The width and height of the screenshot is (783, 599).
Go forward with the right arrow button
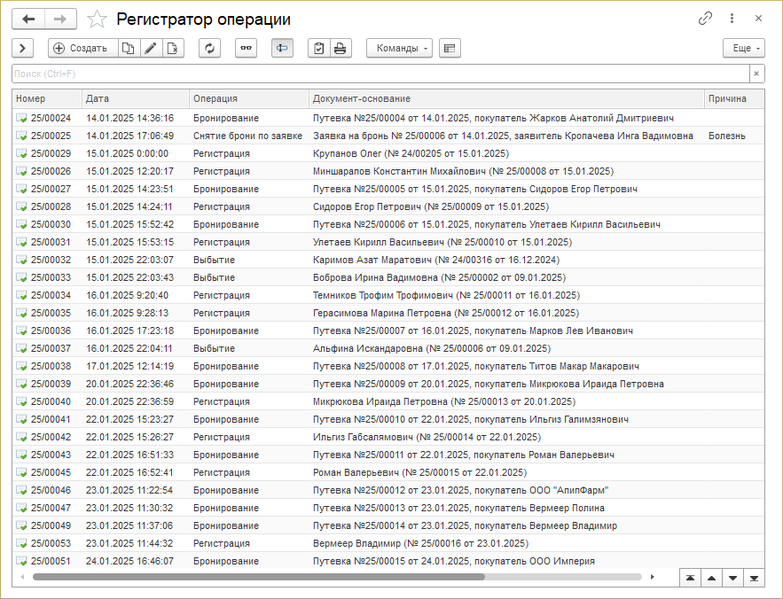pyautogui.click(x=60, y=19)
